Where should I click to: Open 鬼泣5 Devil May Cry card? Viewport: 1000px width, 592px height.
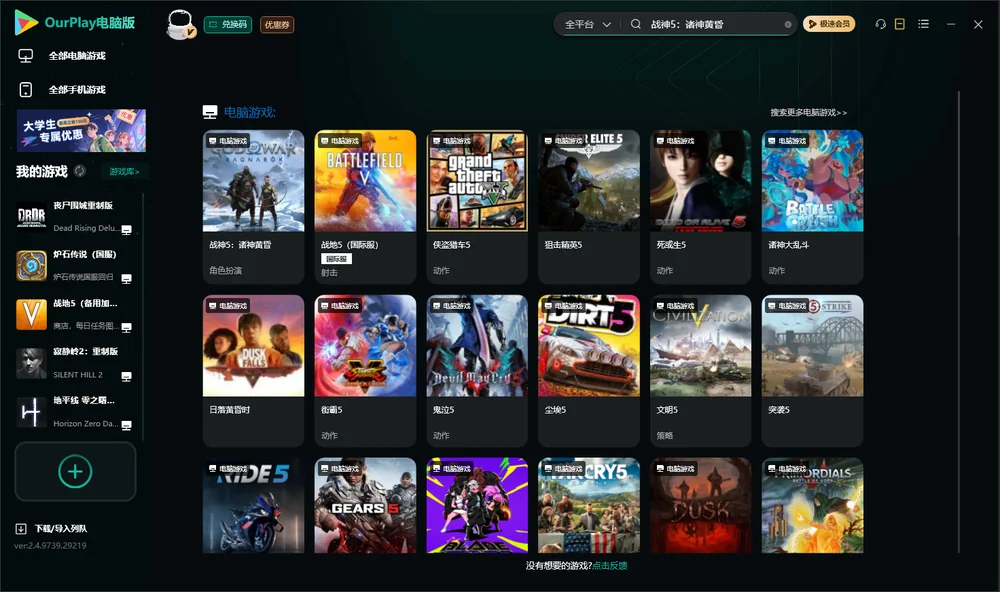click(x=477, y=371)
